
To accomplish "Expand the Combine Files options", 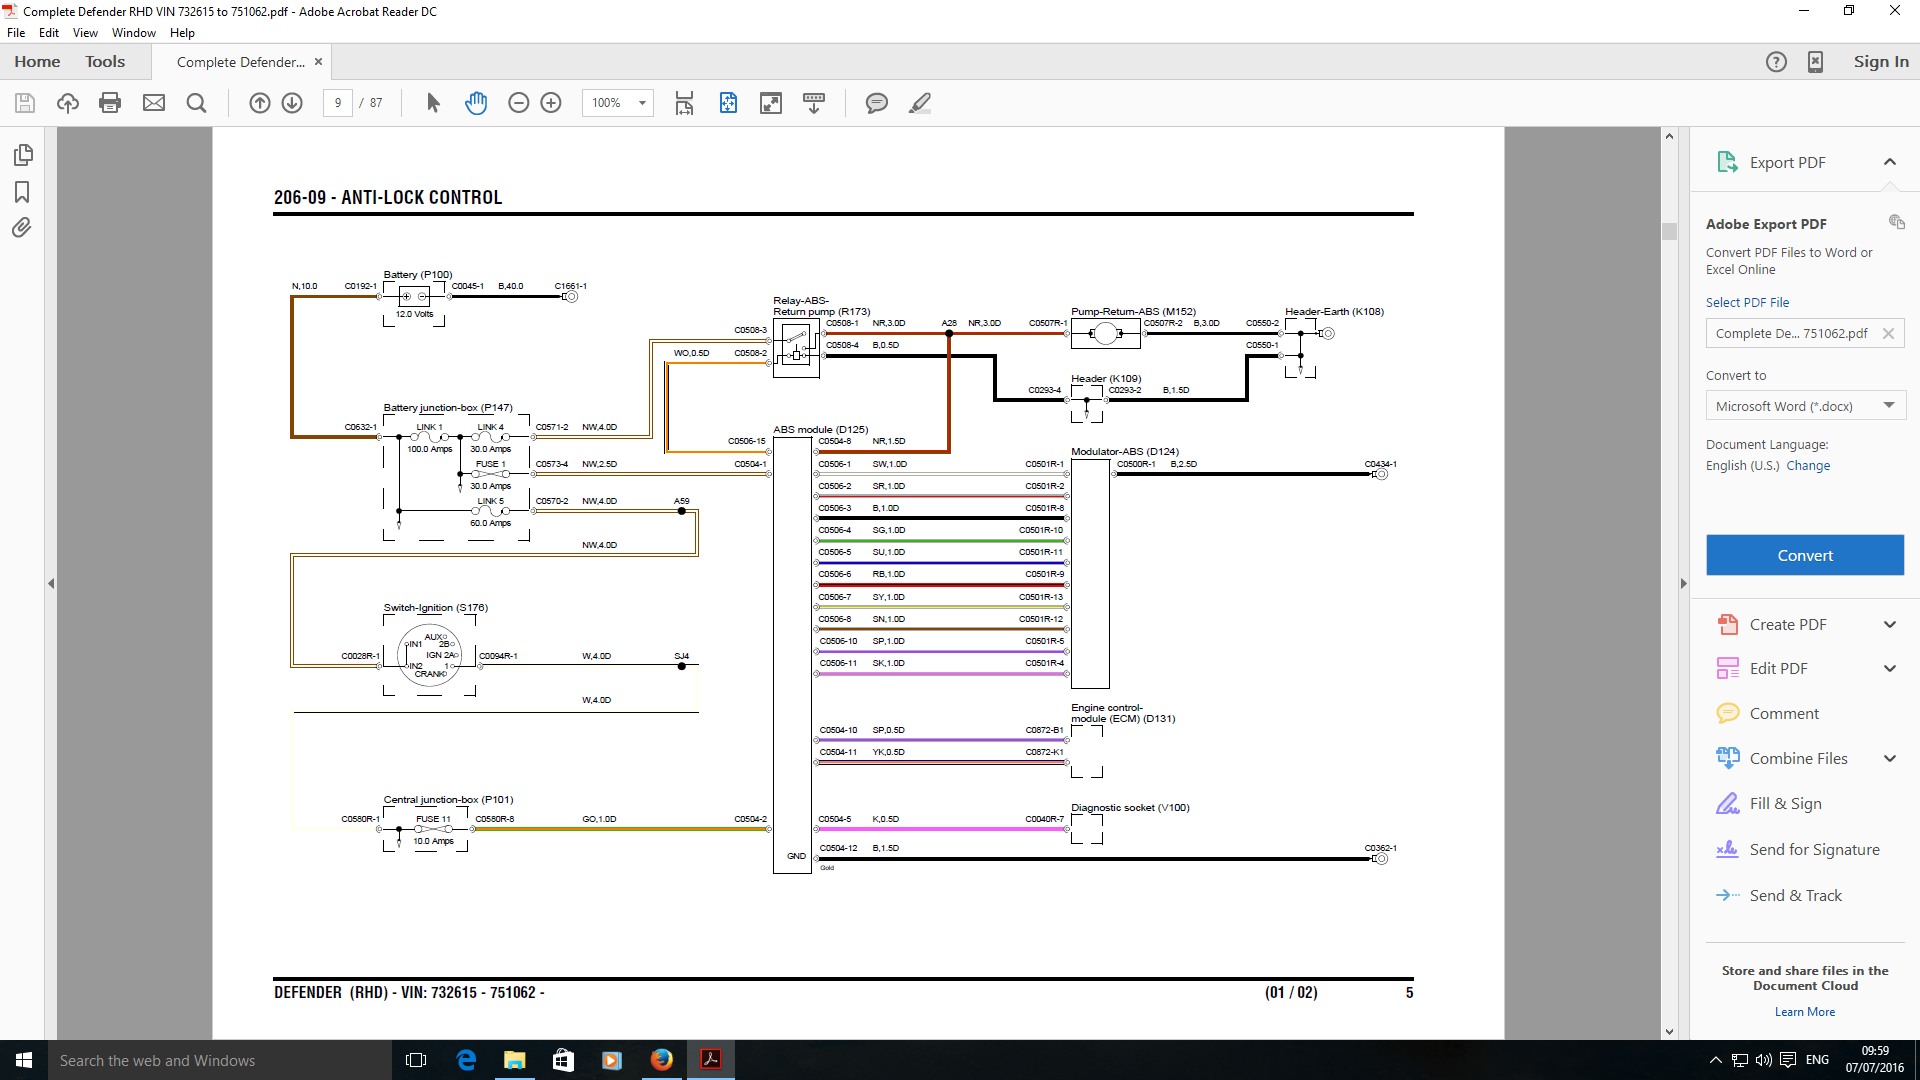I will [1890, 759].
